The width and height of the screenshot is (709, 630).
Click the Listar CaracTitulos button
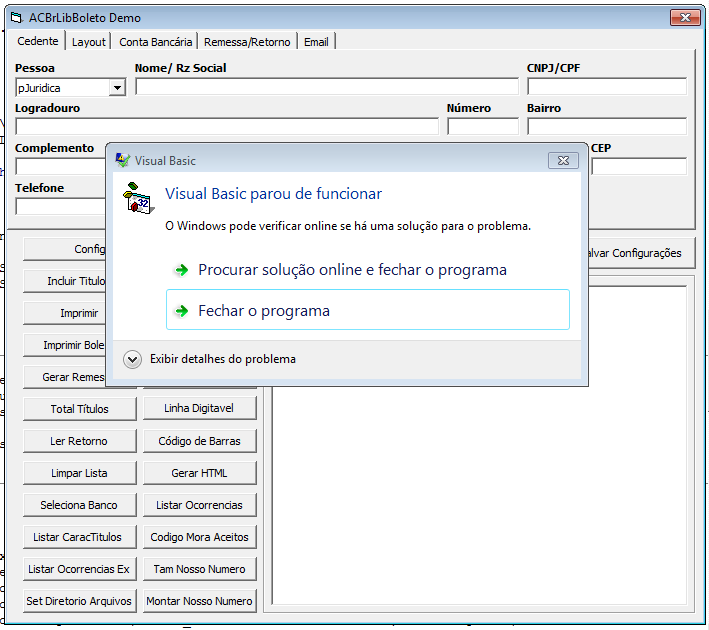click(80, 537)
